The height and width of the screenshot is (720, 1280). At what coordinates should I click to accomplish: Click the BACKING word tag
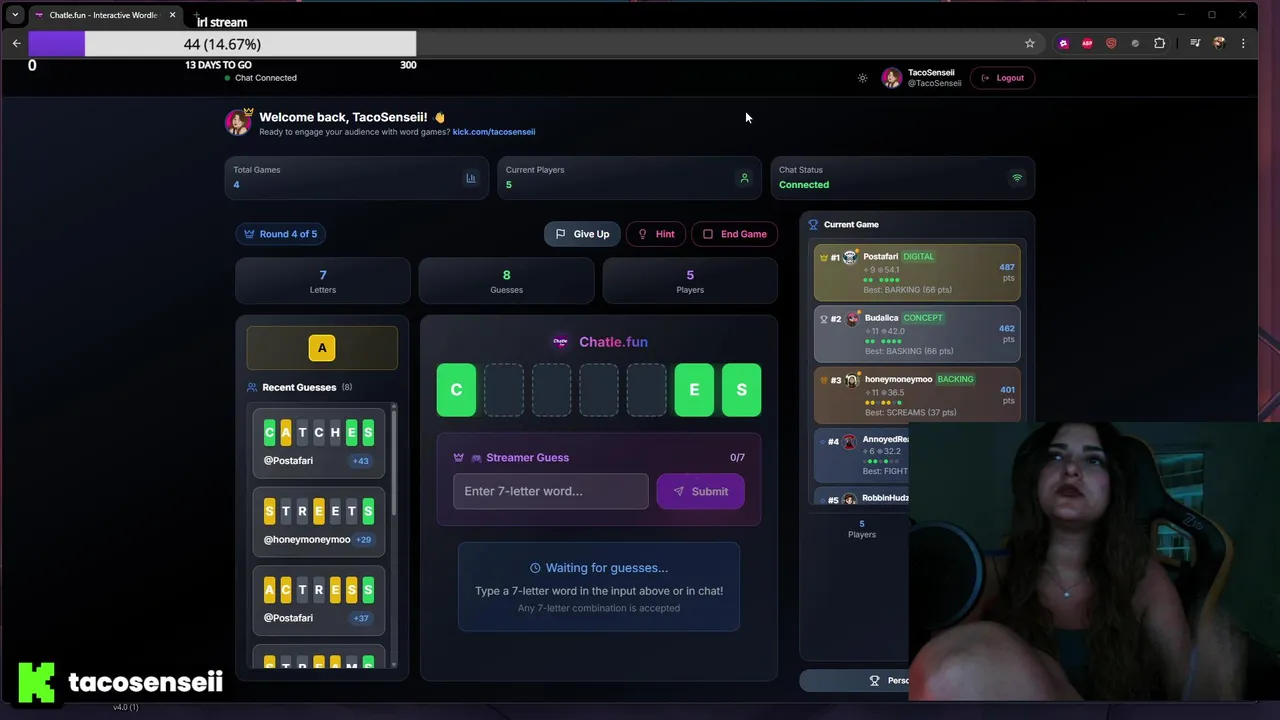point(956,379)
